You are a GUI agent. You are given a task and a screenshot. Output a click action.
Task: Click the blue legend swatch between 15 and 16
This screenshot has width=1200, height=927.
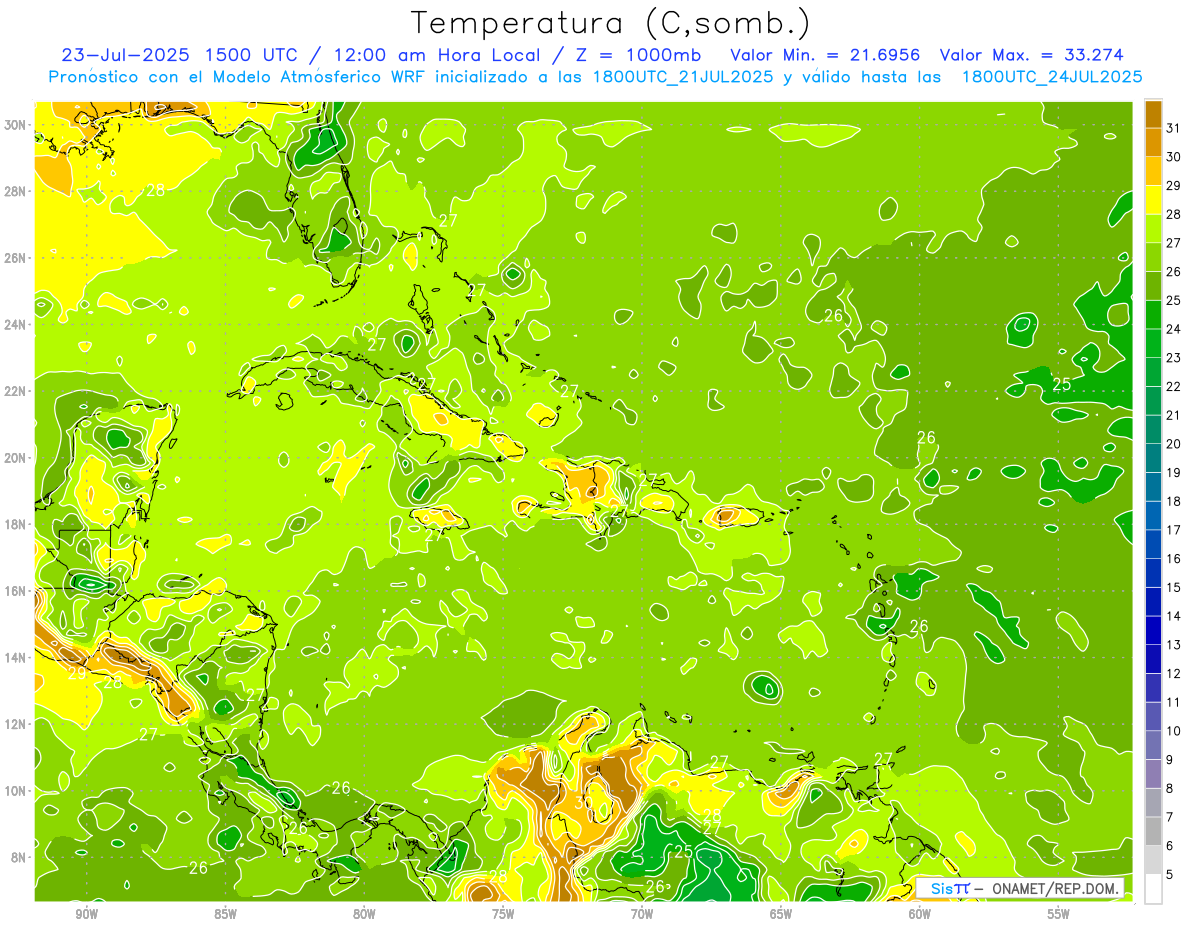point(1153,573)
